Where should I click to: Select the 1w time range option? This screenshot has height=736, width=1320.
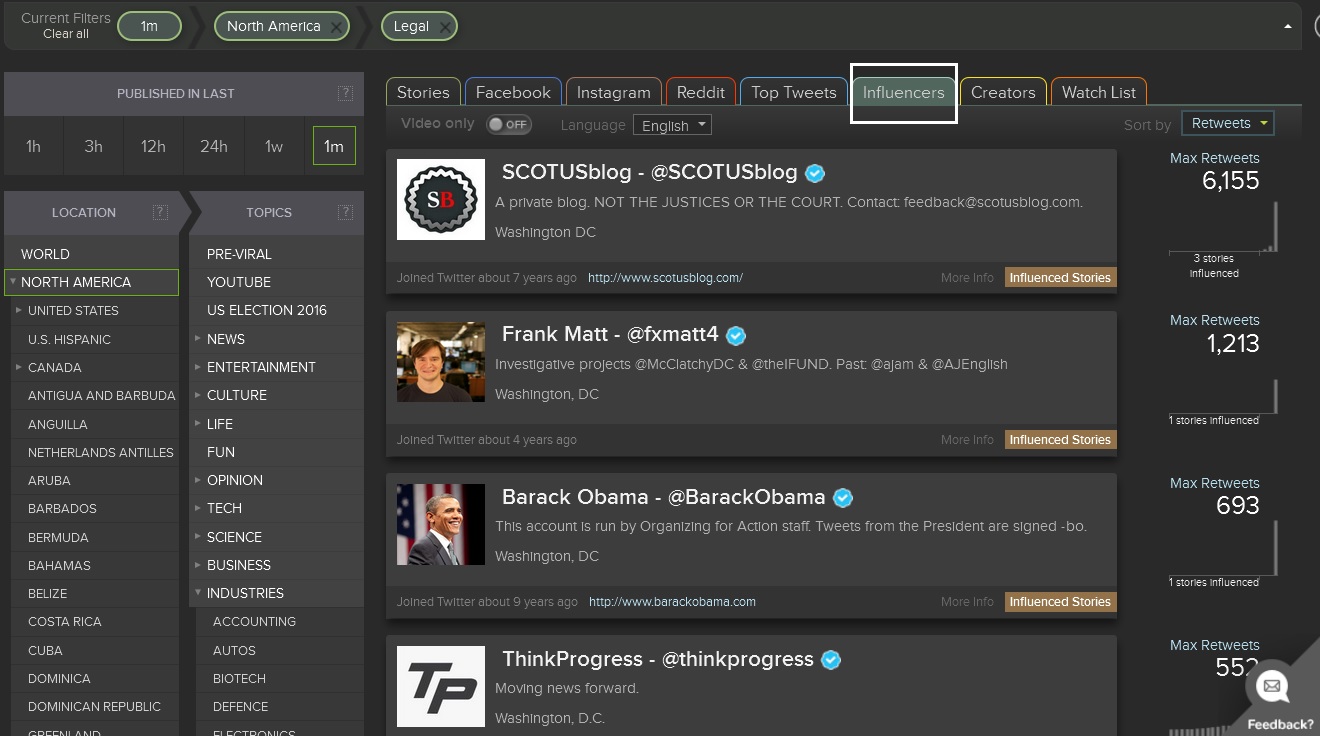[x=273, y=146]
